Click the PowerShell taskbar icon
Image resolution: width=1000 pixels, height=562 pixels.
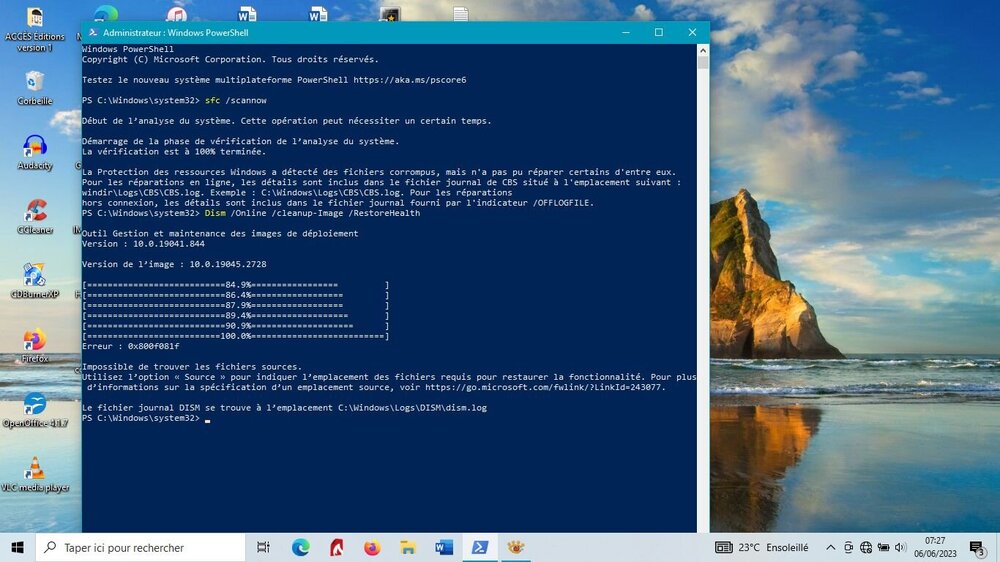pyautogui.click(x=480, y=548)
